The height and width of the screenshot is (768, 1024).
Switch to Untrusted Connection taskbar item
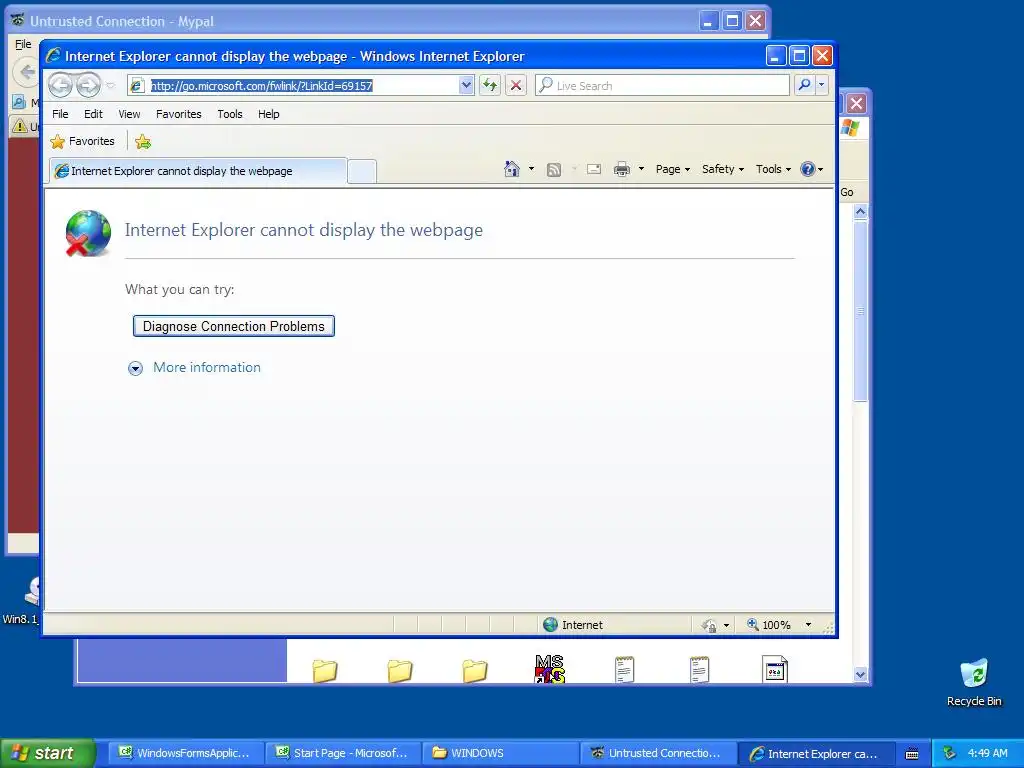[x=658, y=753]
